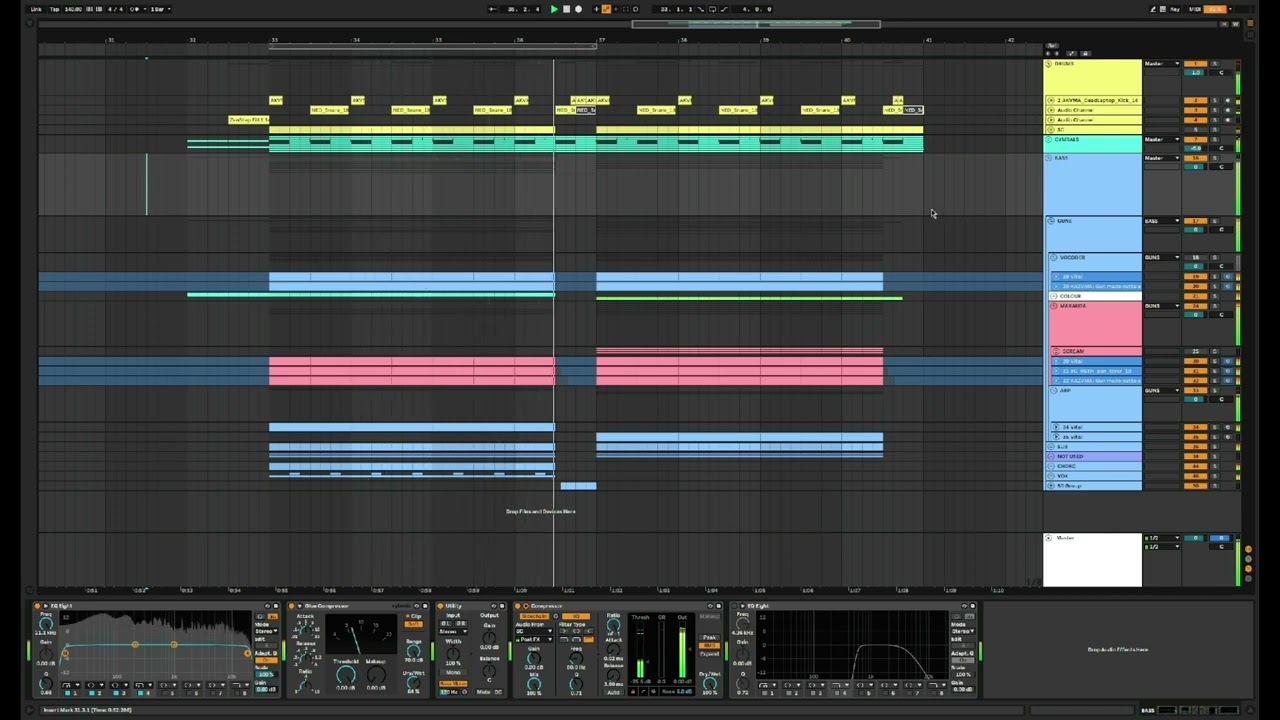The width and height of the screenshot is (1280, 720).
Task: Open the first EQ Eight Stereo mode dropdown
Action: click(x=266, y=631)
